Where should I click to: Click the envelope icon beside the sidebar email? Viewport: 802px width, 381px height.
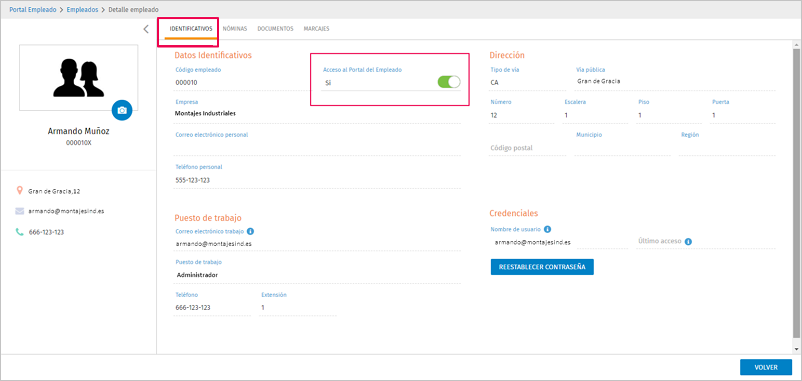click(20, 211)
